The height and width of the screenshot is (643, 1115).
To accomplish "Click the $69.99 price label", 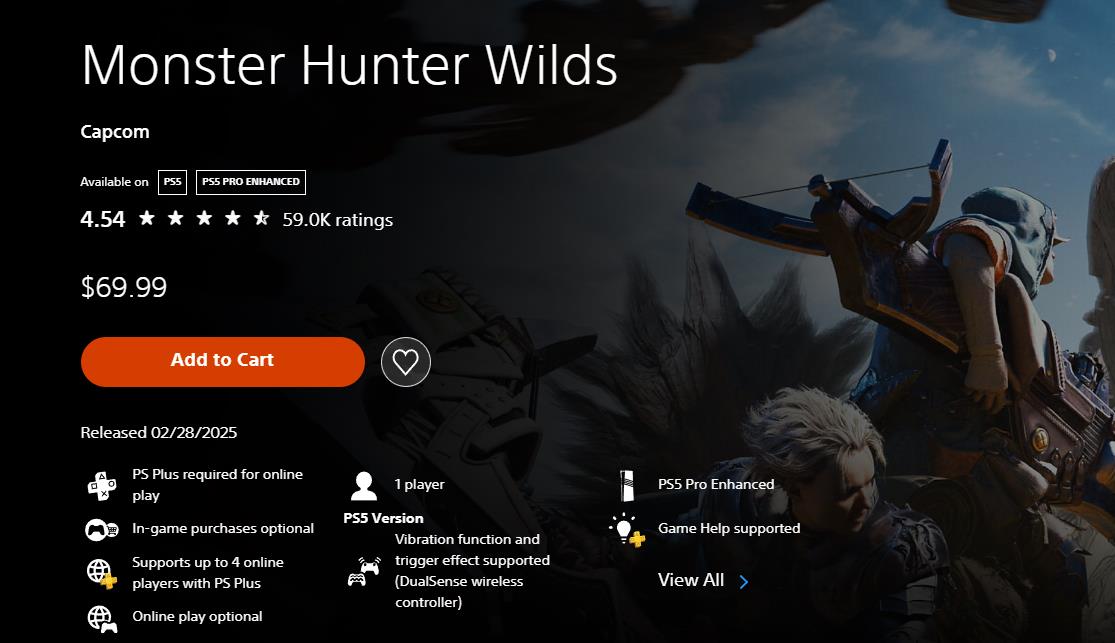I will (x=124, y=287).
